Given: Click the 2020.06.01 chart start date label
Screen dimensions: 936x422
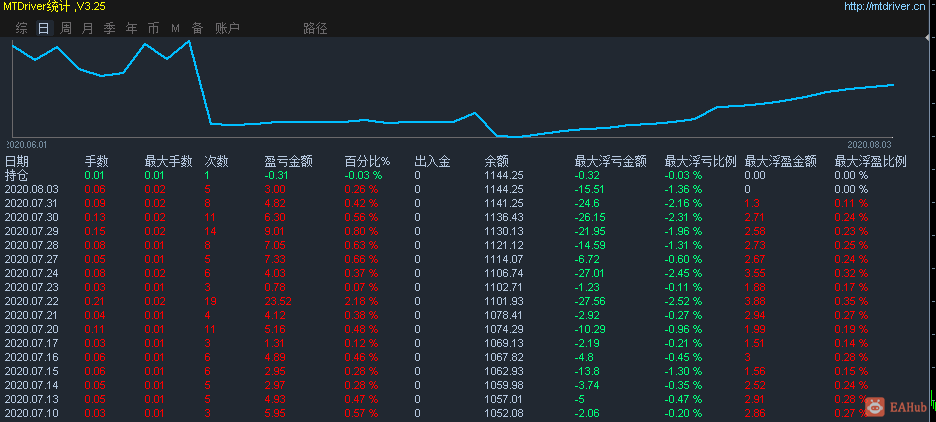Looking at the screenshot, I should (26, 144).
